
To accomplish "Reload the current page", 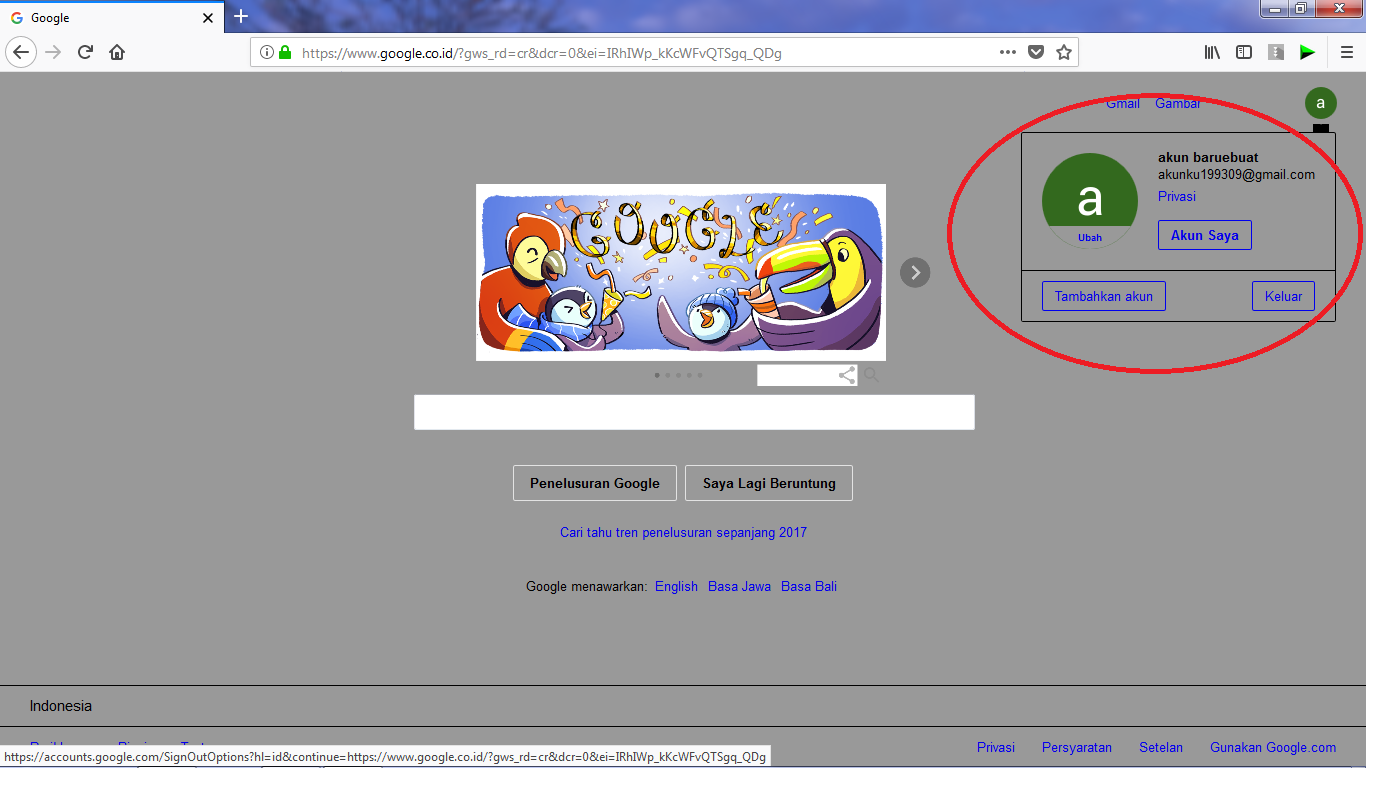I will point(84,51).
